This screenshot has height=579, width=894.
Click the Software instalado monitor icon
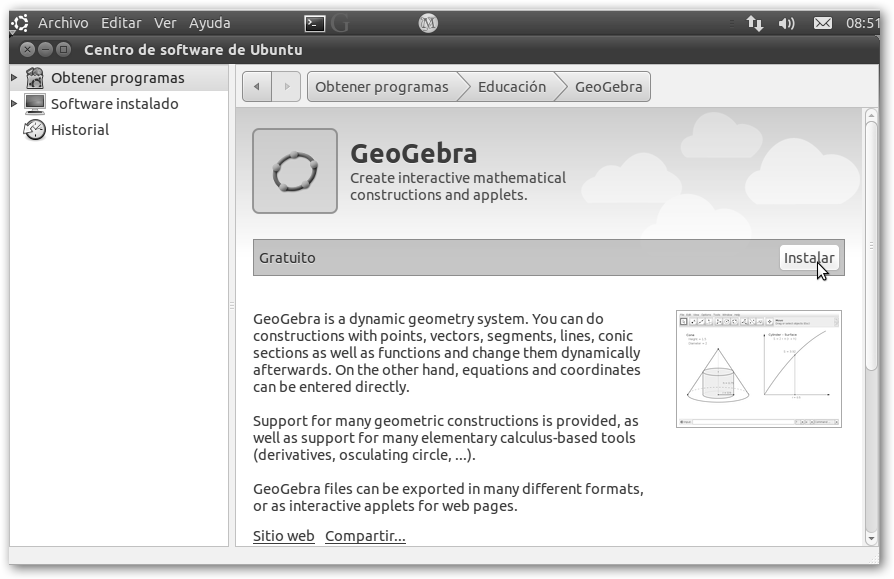[35, 104]
